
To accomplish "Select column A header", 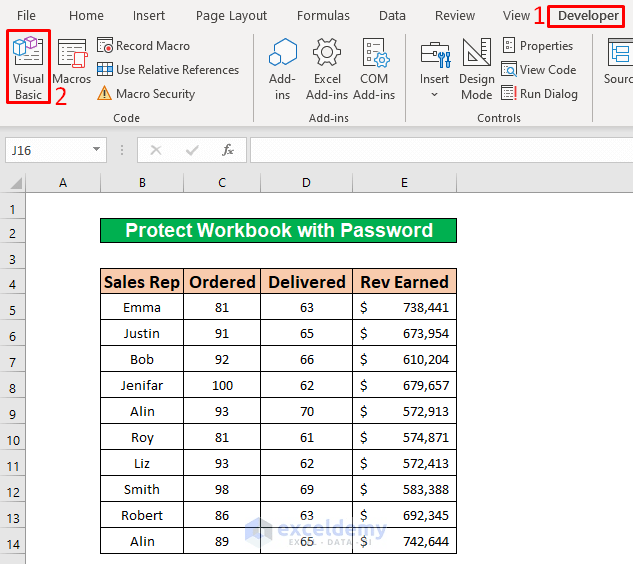I will (x=63, y=183).
